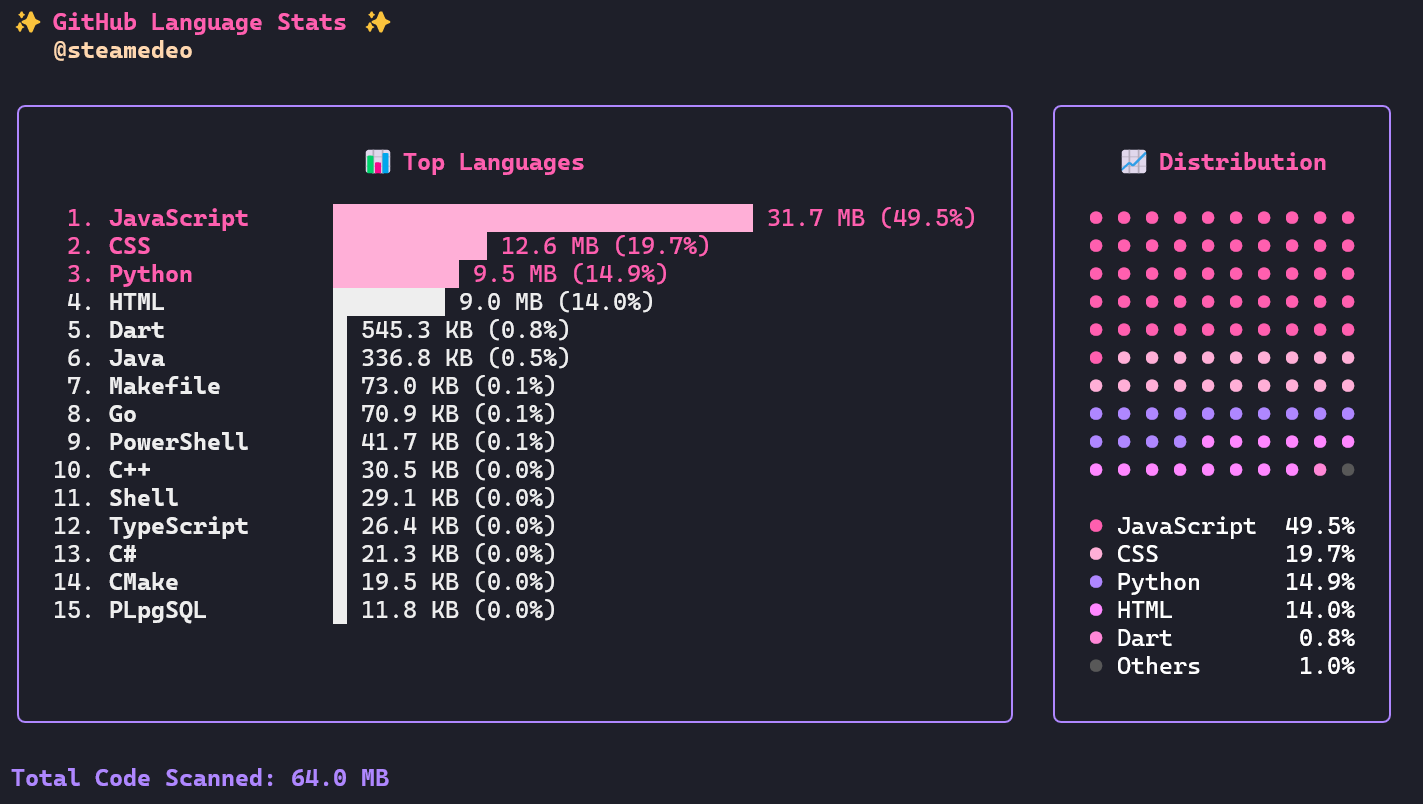Viewport: 1423px width, 804px height.
Task: Select '5. Dart' in the Top Languages list
Action: [x=116, y=330]
